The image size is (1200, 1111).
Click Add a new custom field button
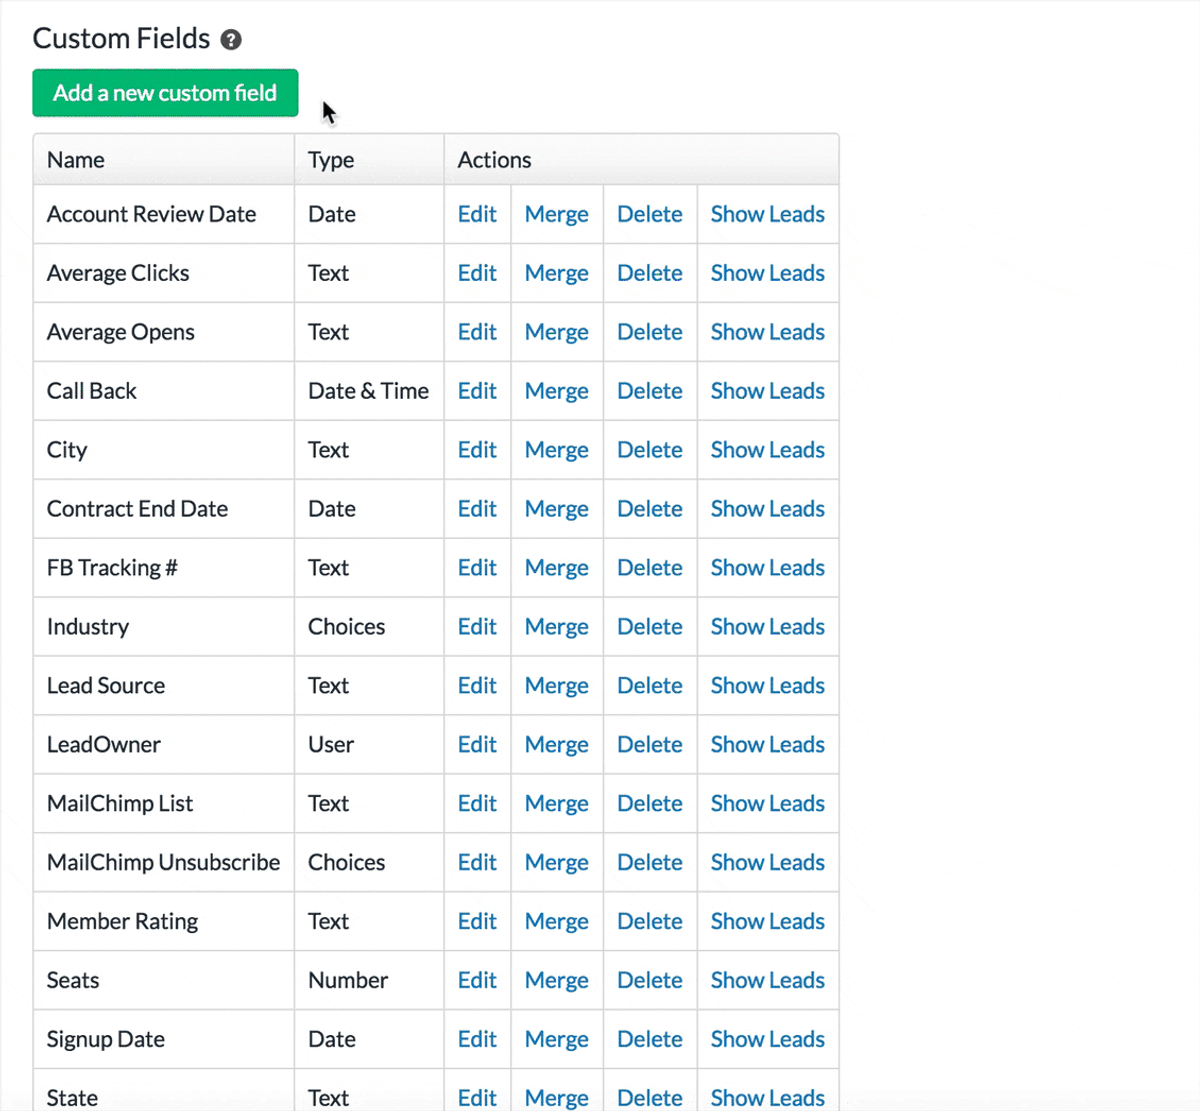[165, 93]
